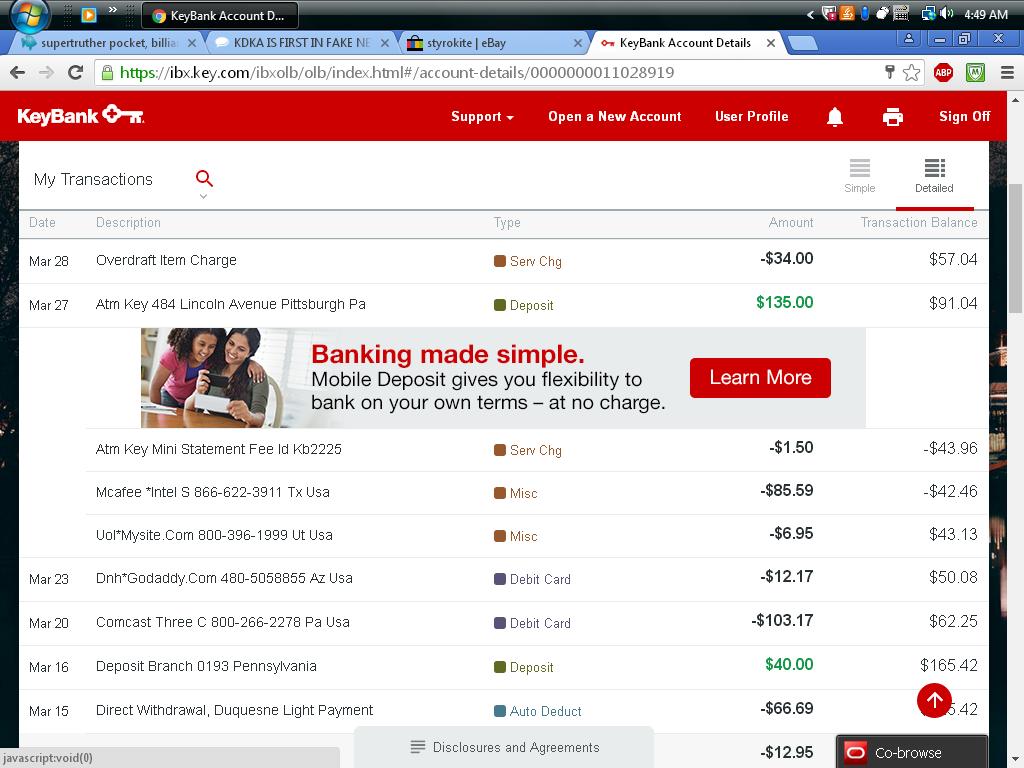This screenshot has width=1024, height=768.
Task: Open a new browser tab
Action: click(802, 43)
